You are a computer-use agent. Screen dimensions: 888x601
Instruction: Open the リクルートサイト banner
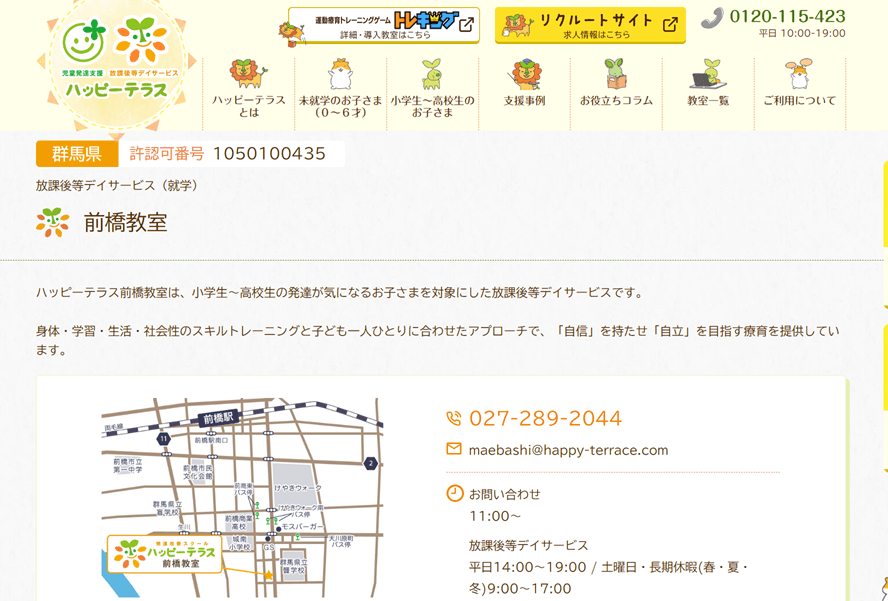pos(590,25)
